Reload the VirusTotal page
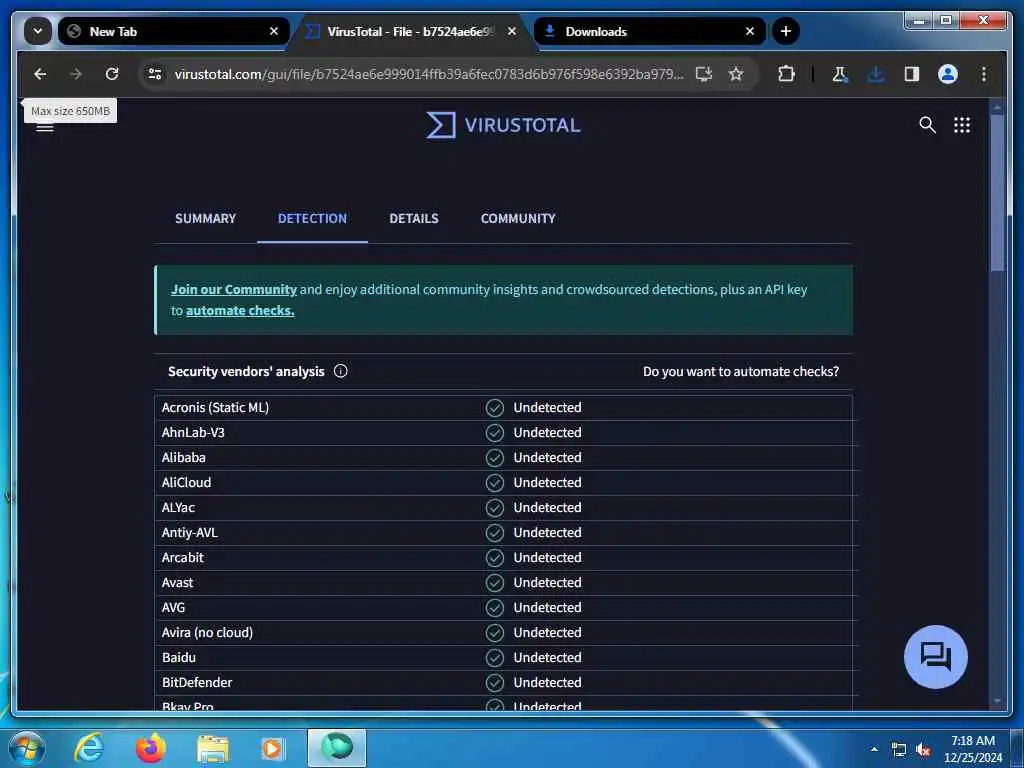 tap(112, 74)
